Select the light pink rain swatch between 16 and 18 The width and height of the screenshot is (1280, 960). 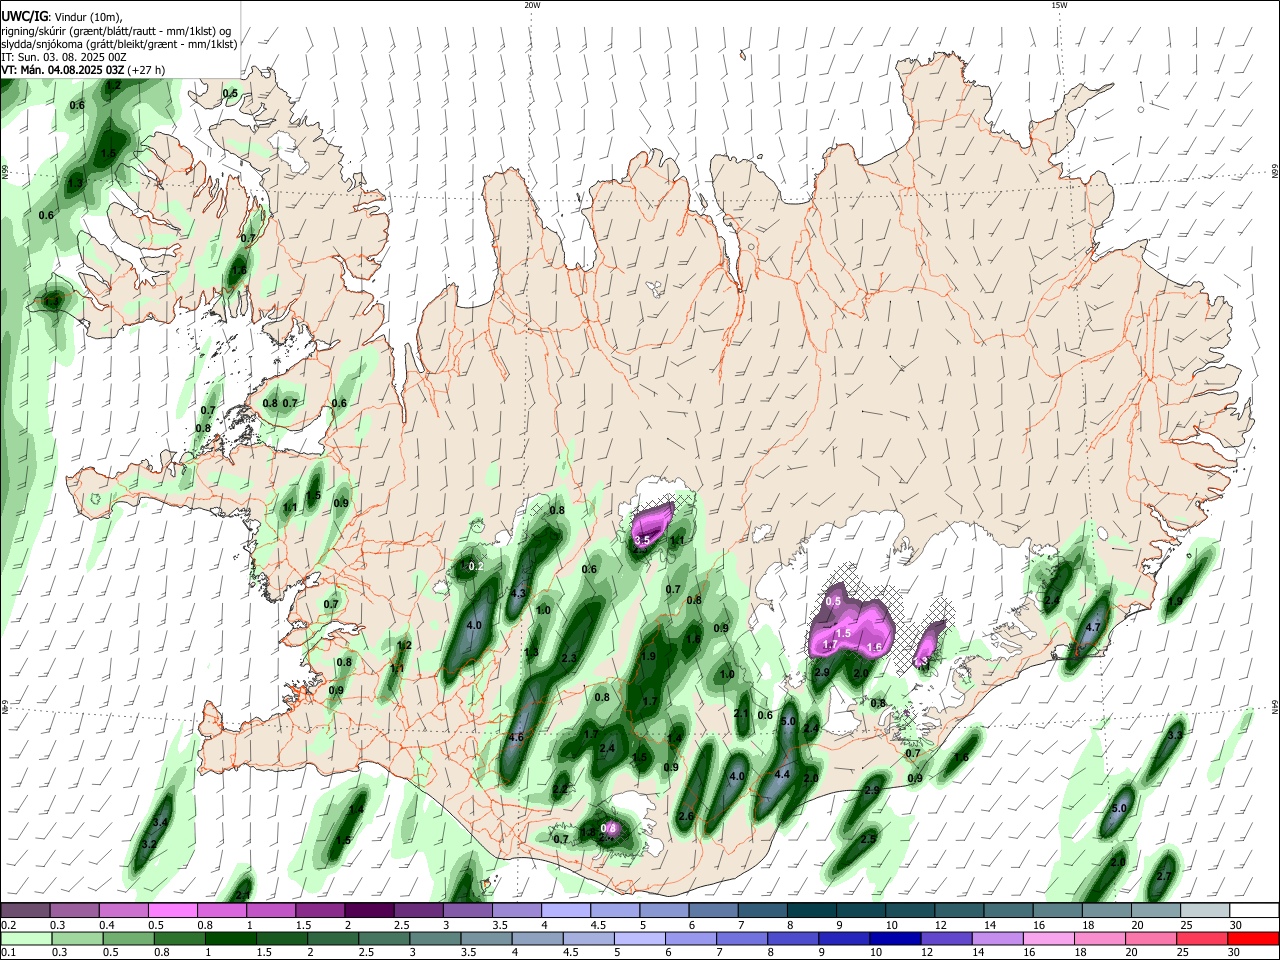(1049, 938)
